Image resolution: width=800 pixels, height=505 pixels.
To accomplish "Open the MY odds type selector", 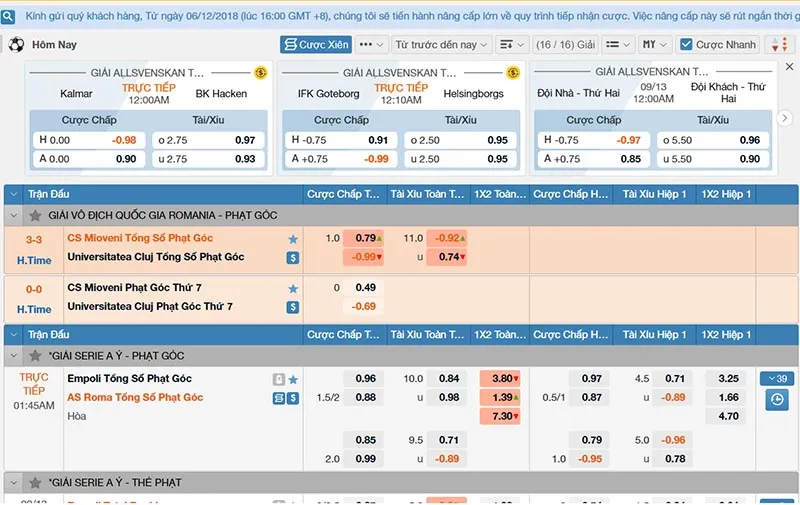I will 655,45.
